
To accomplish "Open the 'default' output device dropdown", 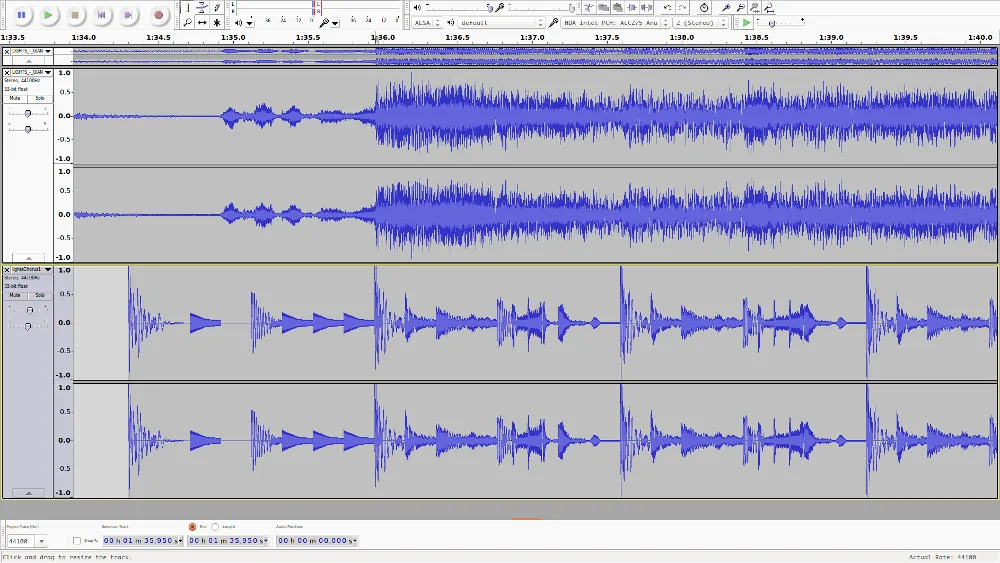I will pos(501,22).
